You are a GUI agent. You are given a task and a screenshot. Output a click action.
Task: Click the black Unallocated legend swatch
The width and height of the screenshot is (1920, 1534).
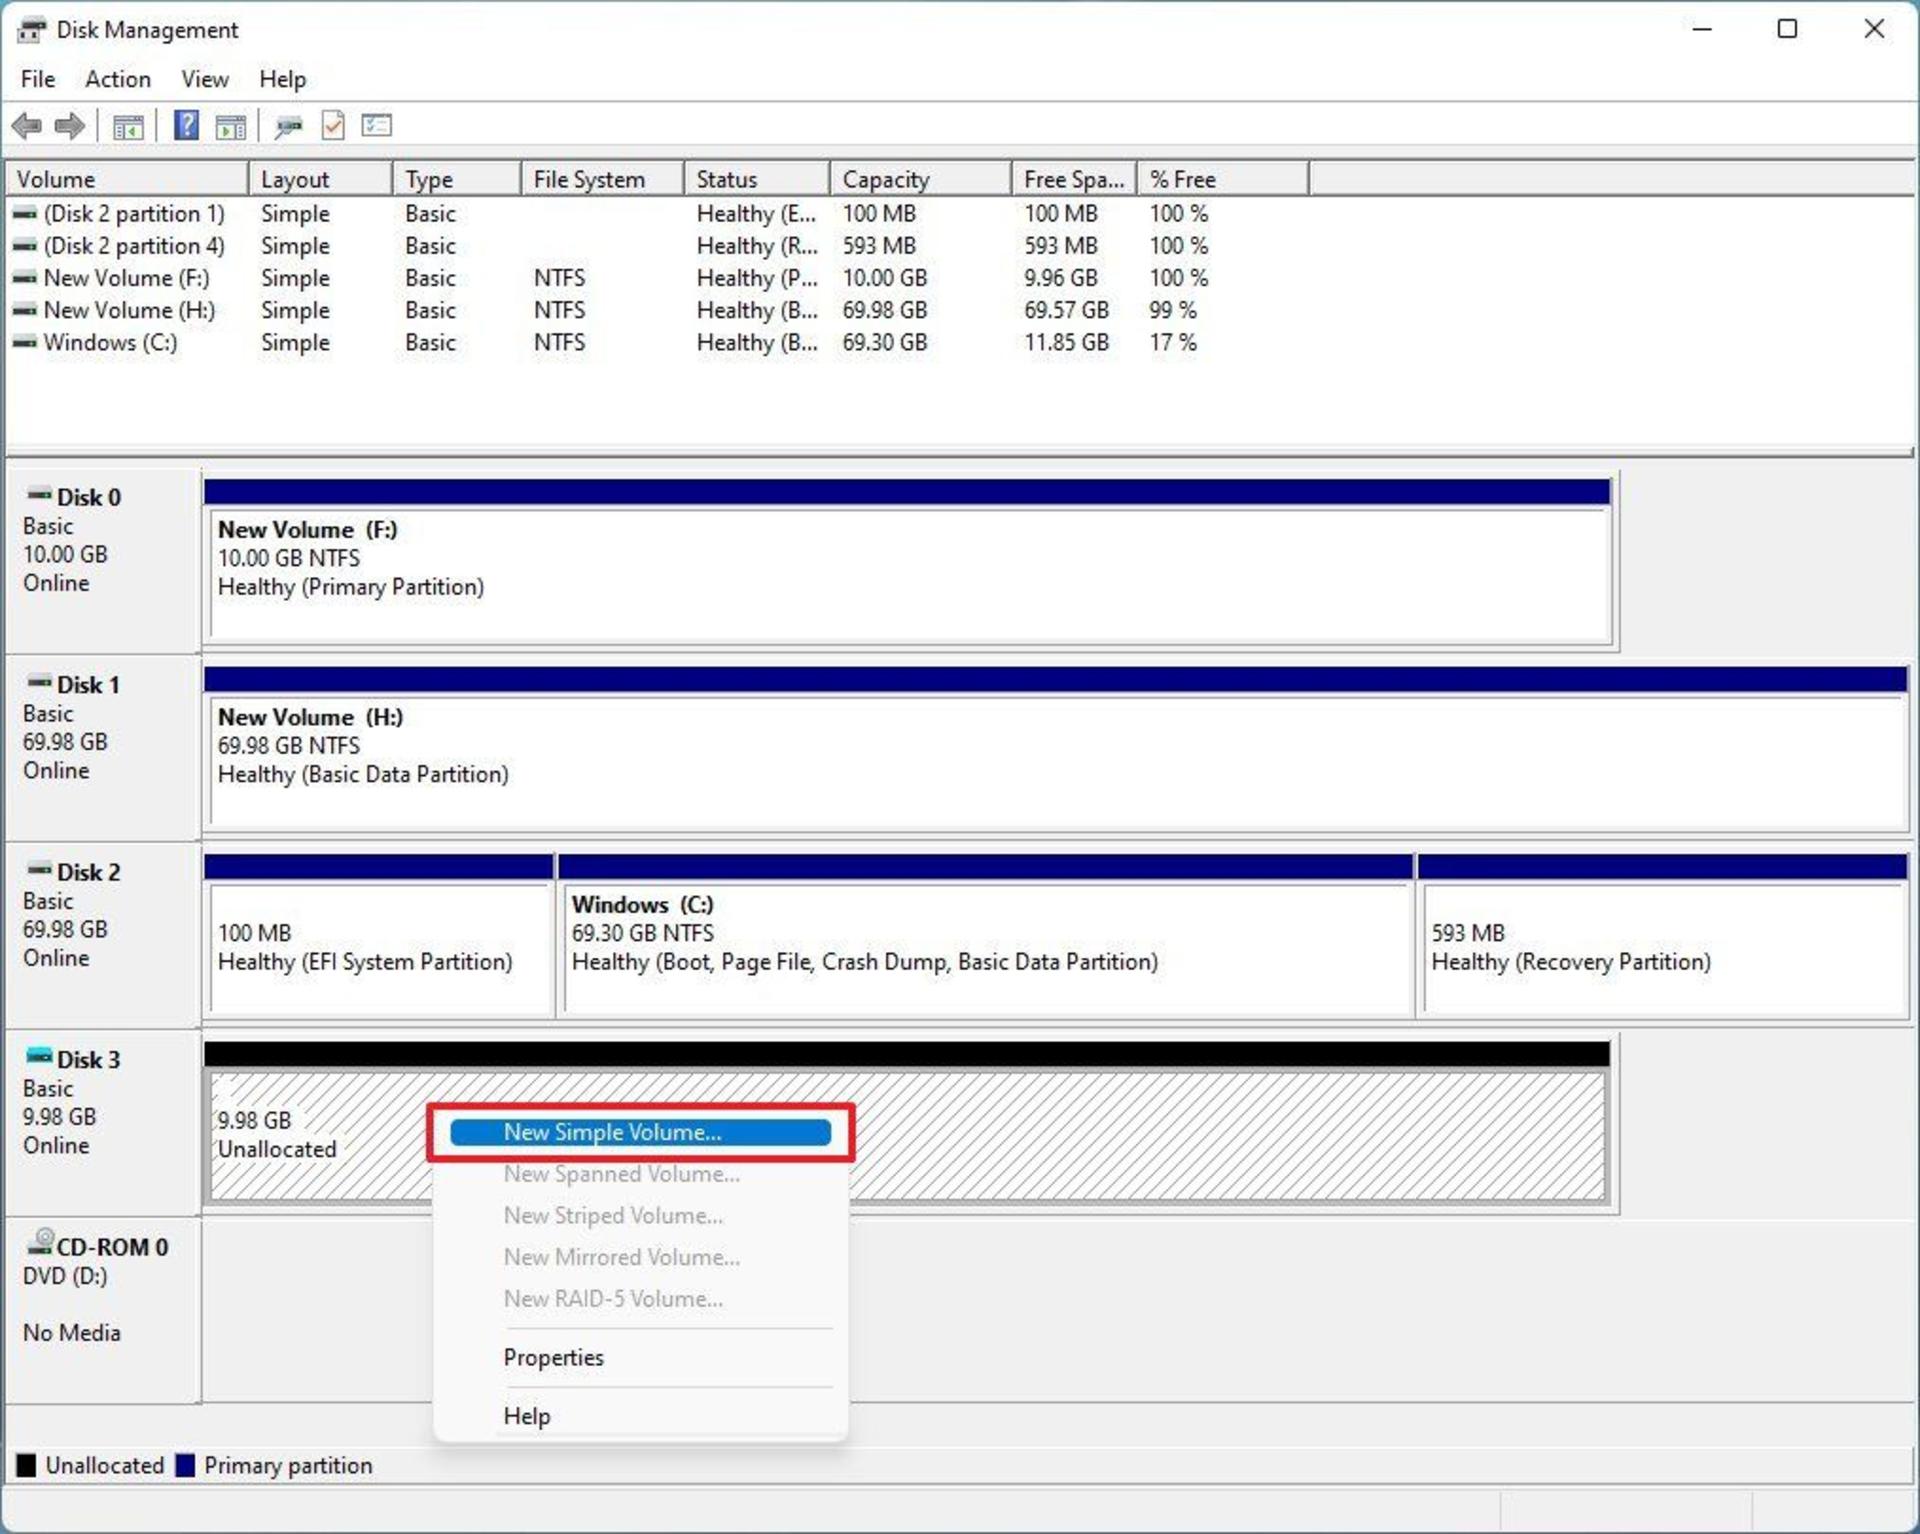pyautogui.click(x=27, y=1465)
